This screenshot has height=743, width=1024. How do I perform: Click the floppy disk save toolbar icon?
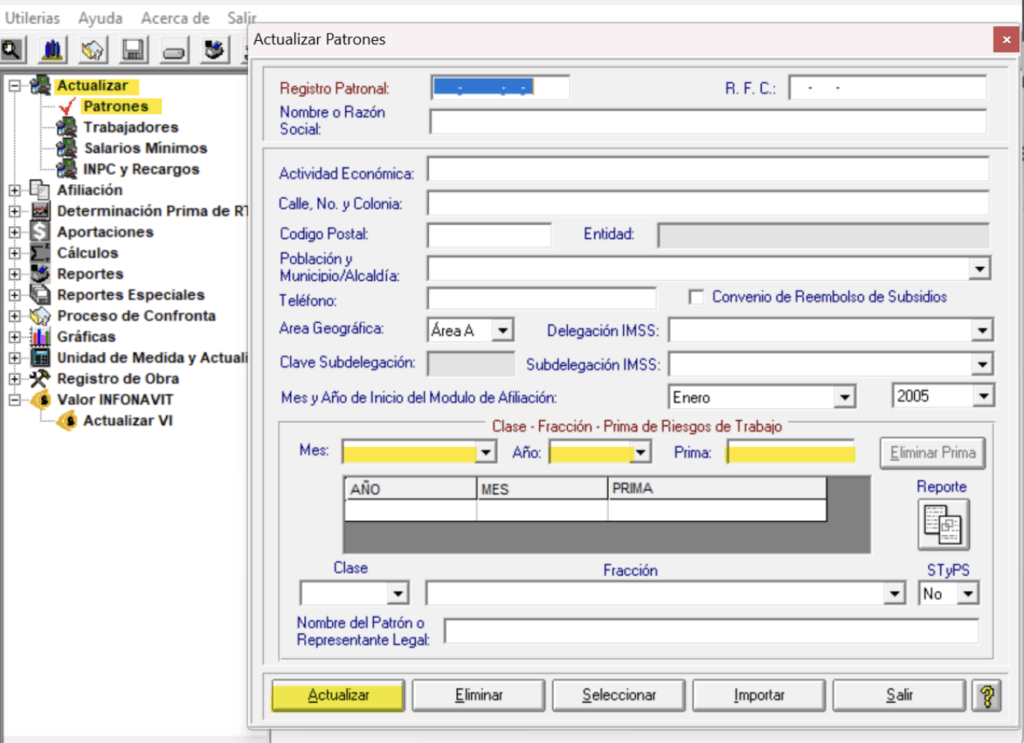tap(133, 50)
